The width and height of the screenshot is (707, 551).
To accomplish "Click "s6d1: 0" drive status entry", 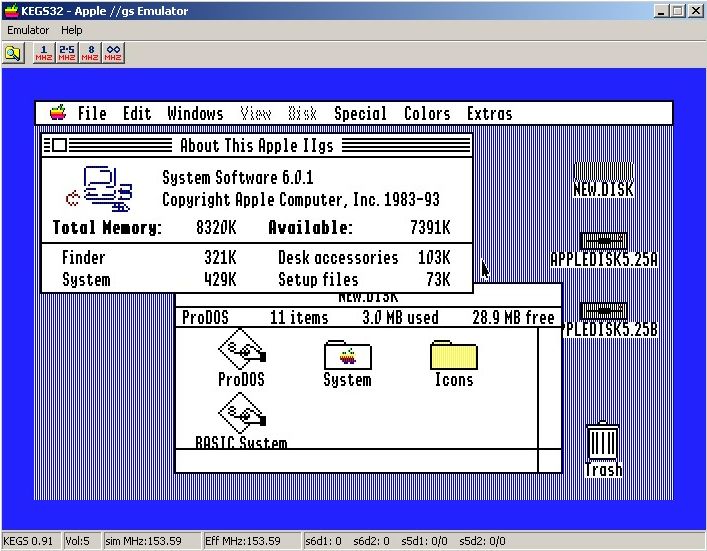I will pyautogui.click(x=323, y=541).
